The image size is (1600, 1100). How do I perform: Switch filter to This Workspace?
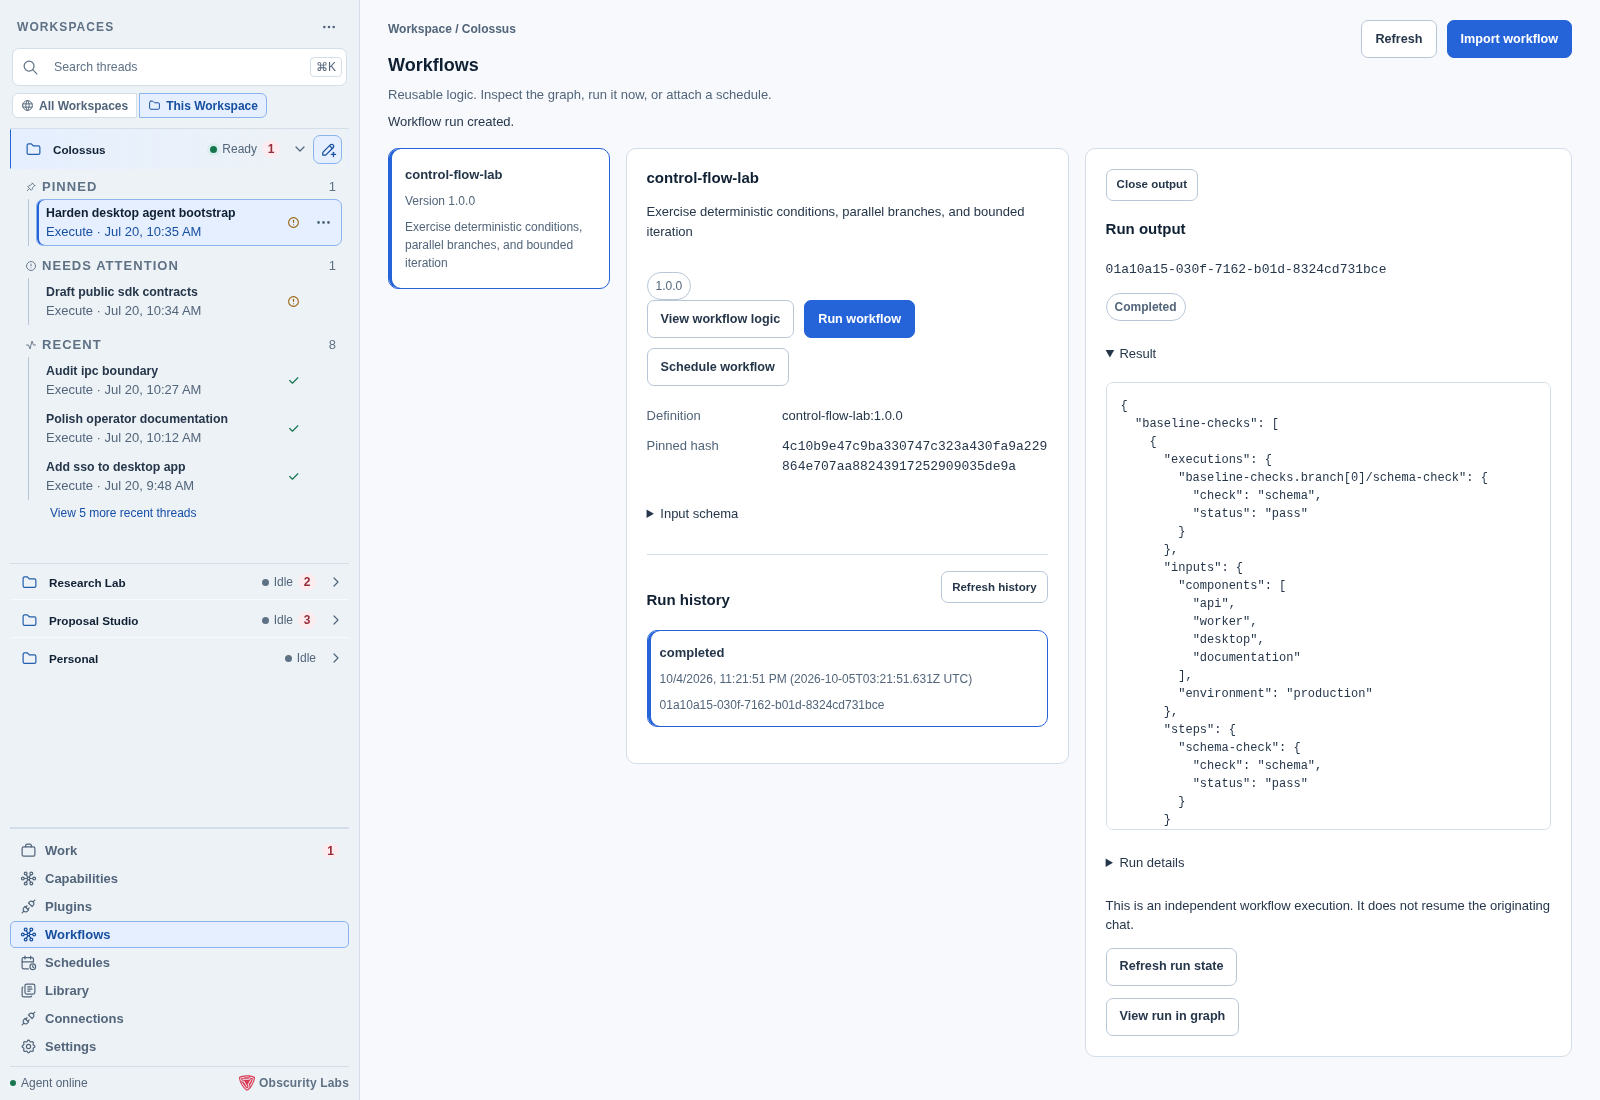(x=203, y=106)
